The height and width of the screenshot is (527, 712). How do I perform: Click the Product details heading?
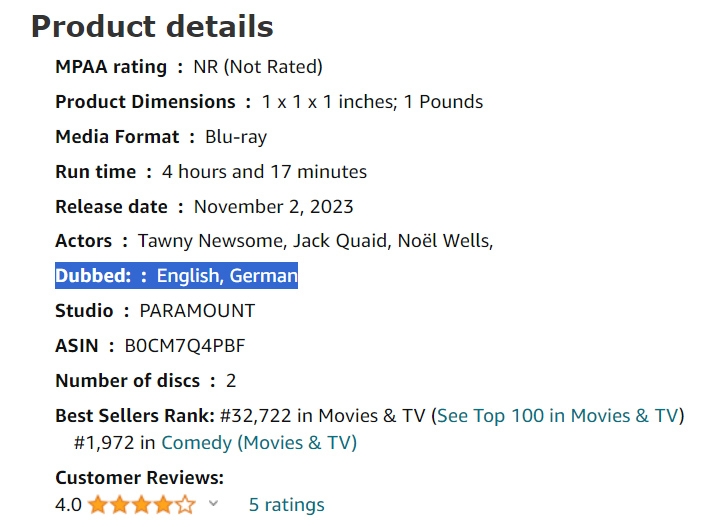pos(152,26)
